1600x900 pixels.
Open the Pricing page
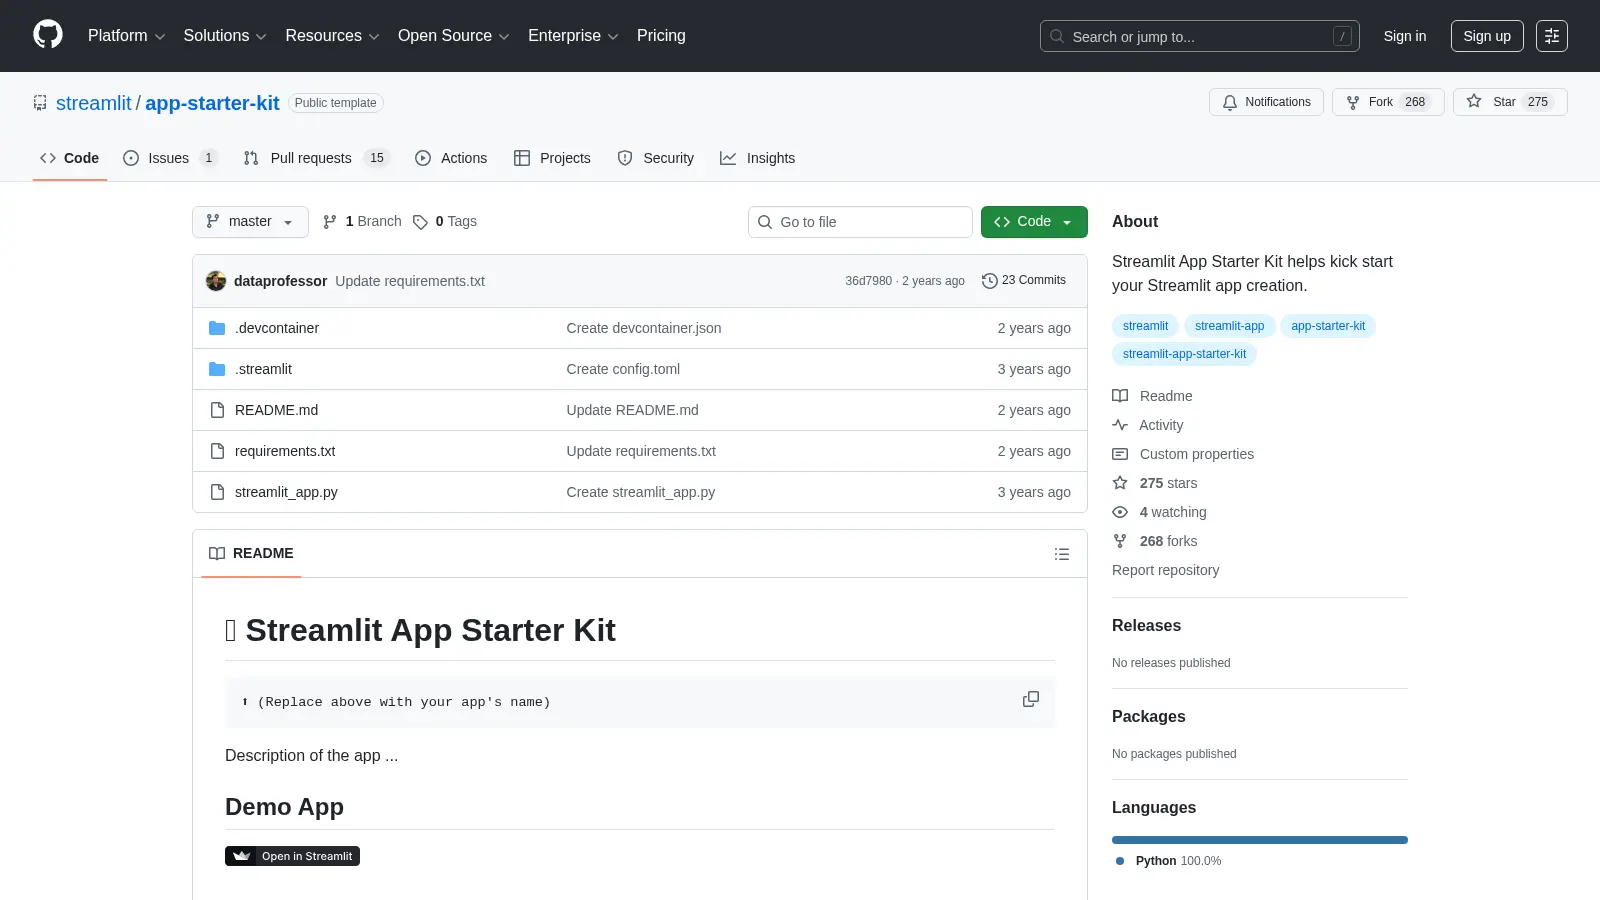(x=661, y=36)
